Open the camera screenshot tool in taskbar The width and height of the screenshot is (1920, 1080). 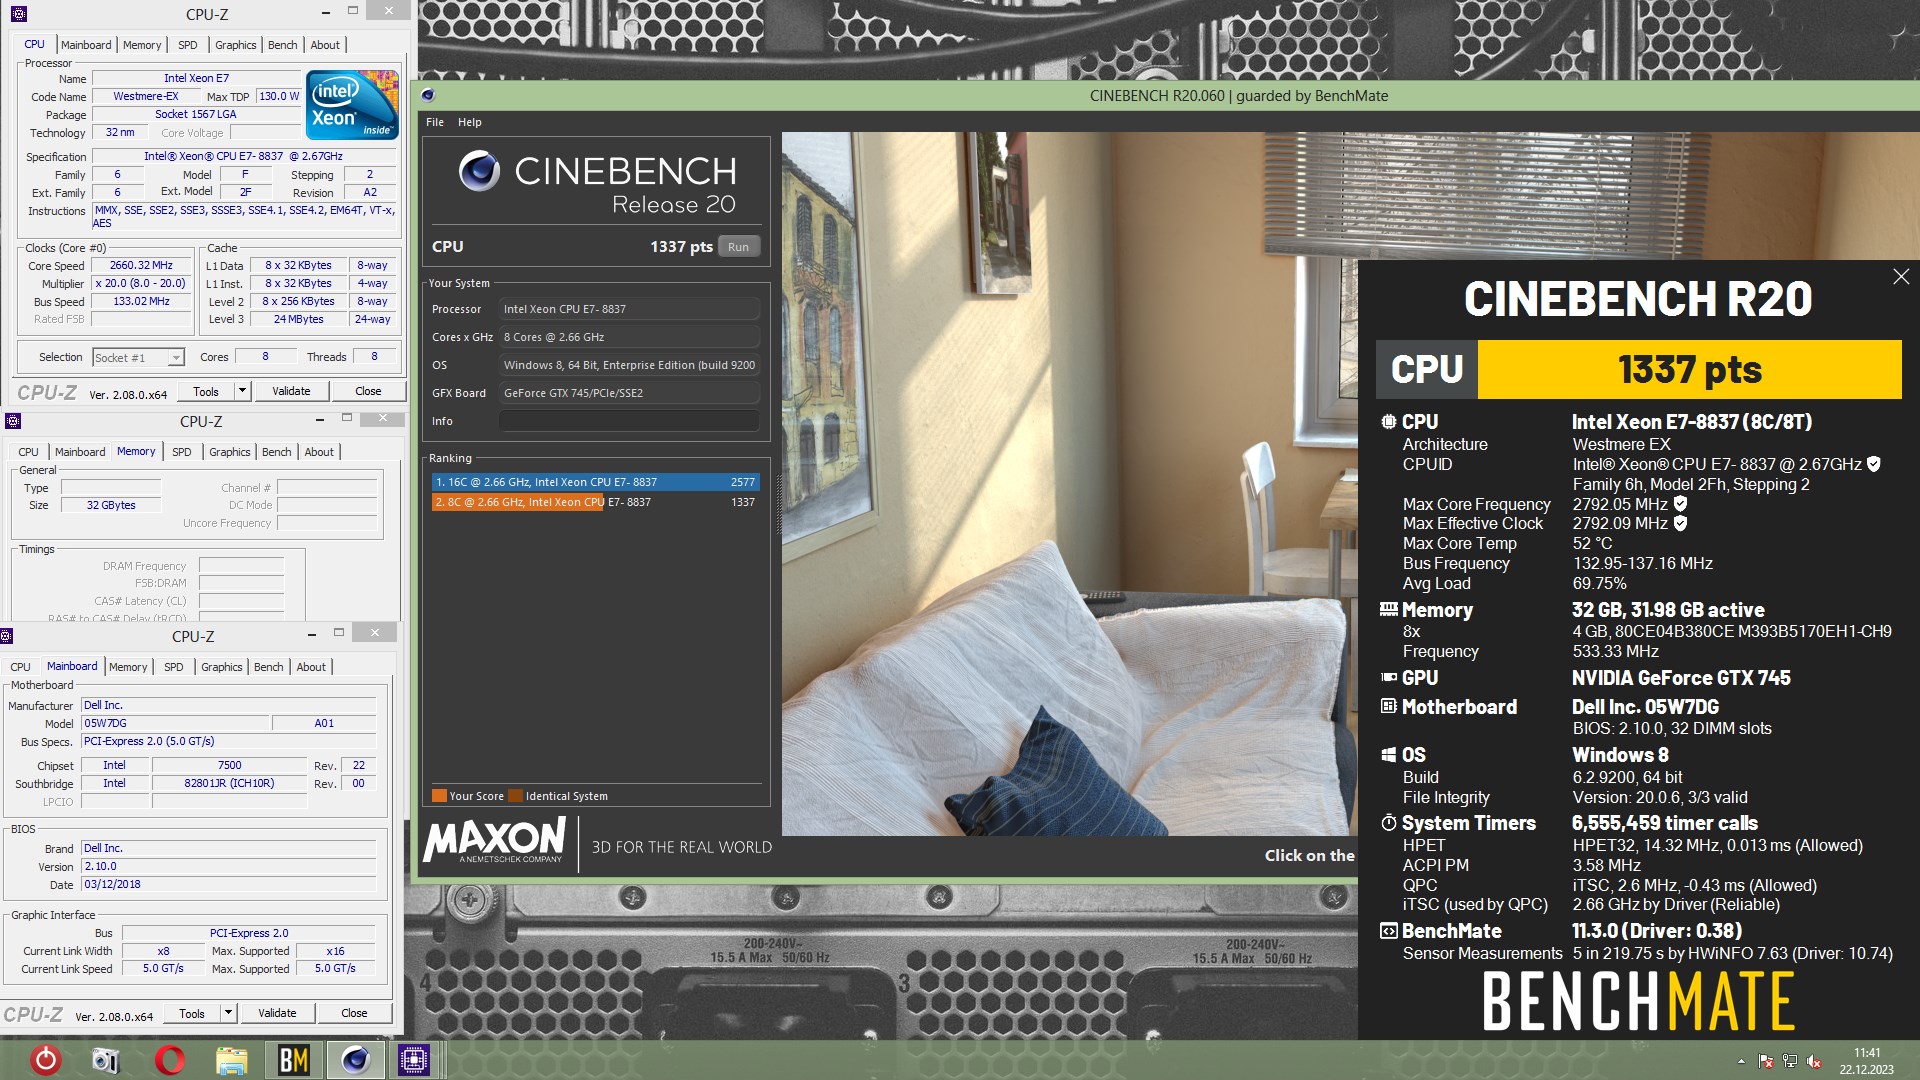pyautogui.click(x=106, y=1060)
